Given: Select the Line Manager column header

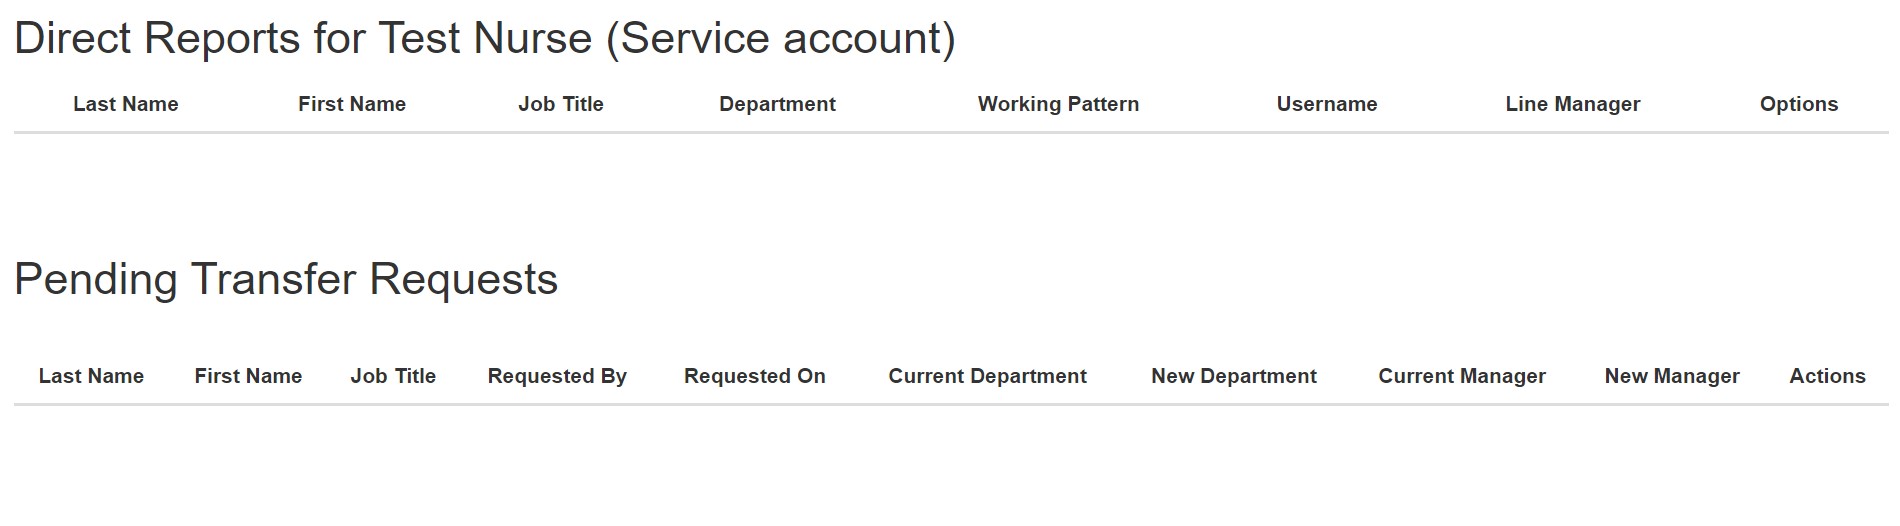Looking at the screenshot, I should point(1573,104).
